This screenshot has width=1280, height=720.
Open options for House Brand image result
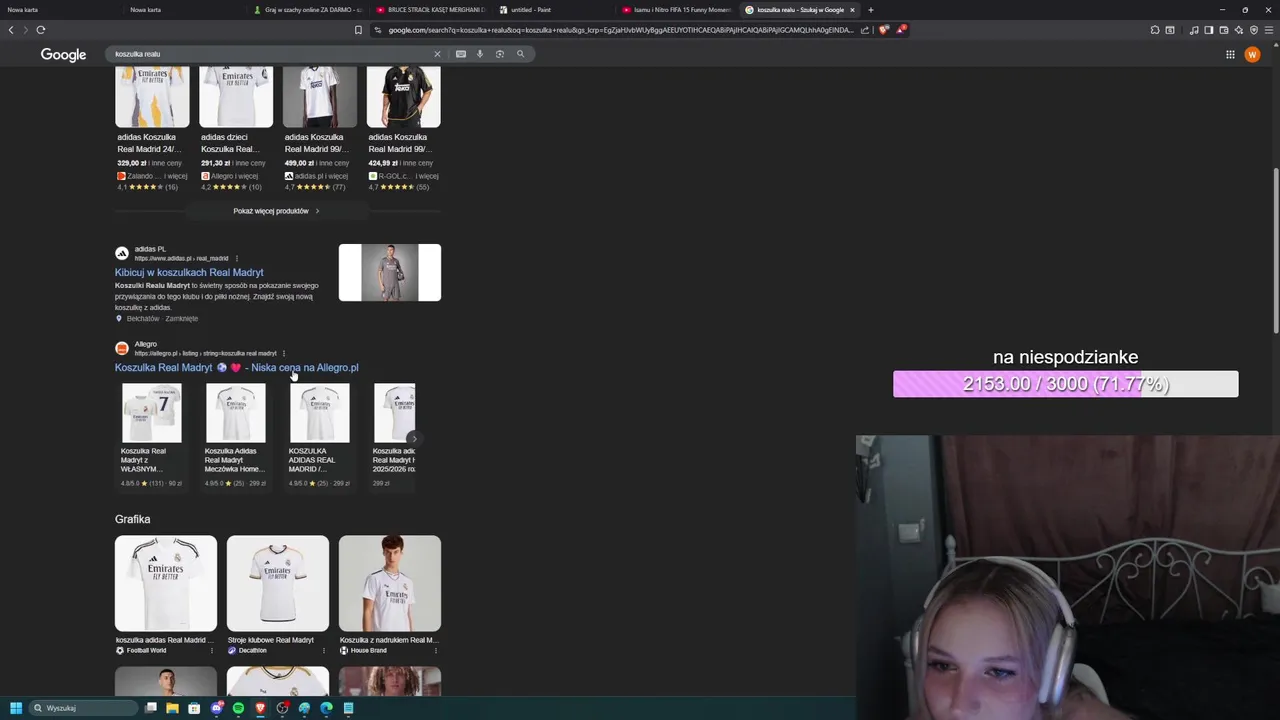pos(435,650)
